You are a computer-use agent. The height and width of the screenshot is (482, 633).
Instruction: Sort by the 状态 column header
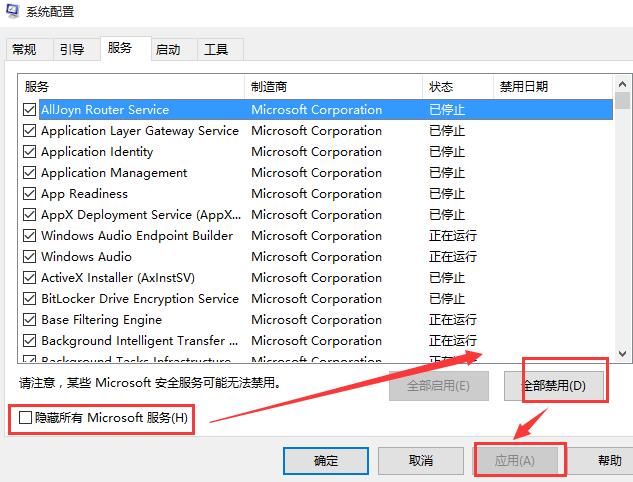click(458, 86)
